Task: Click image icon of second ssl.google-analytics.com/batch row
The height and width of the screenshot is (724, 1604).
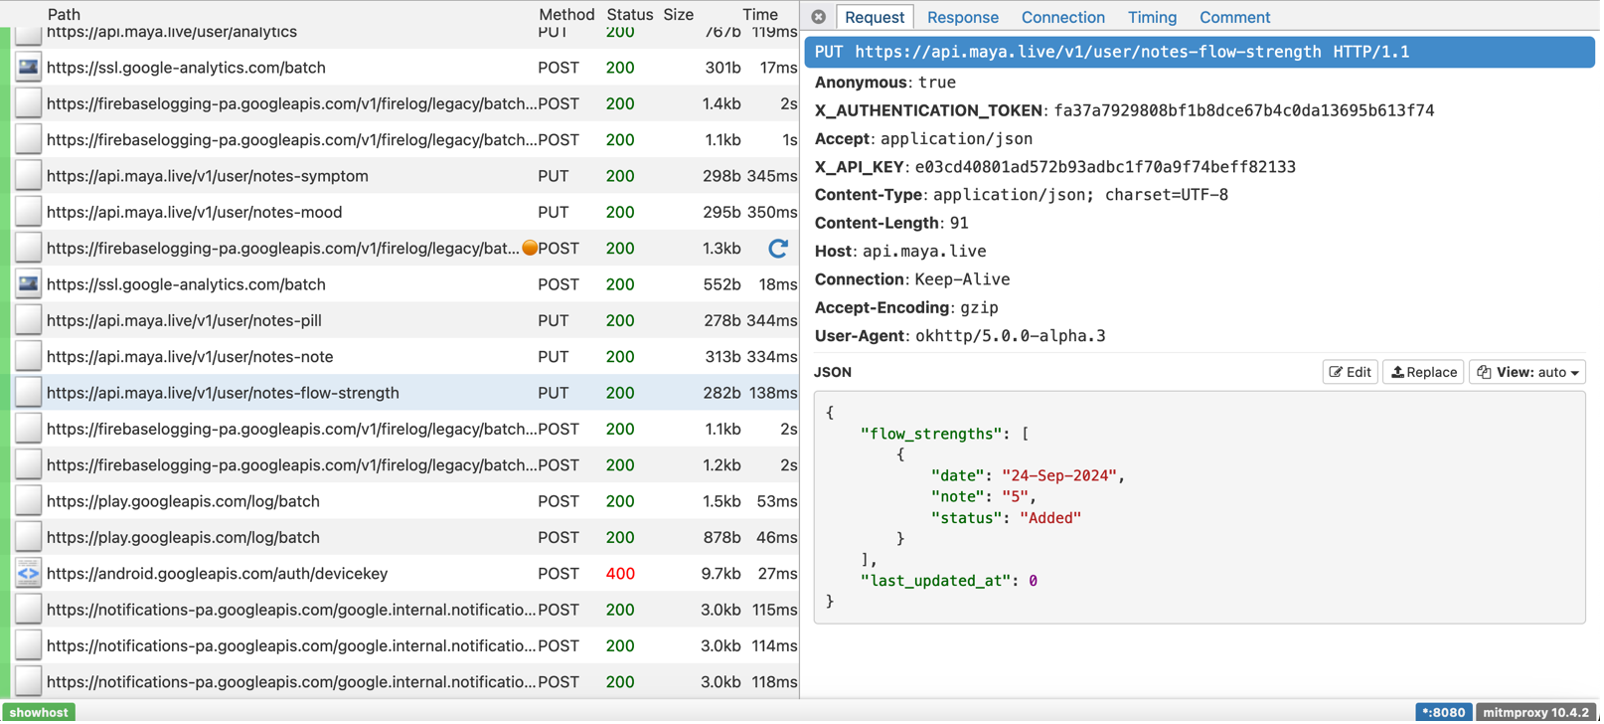Action: (x=28, y=285)
